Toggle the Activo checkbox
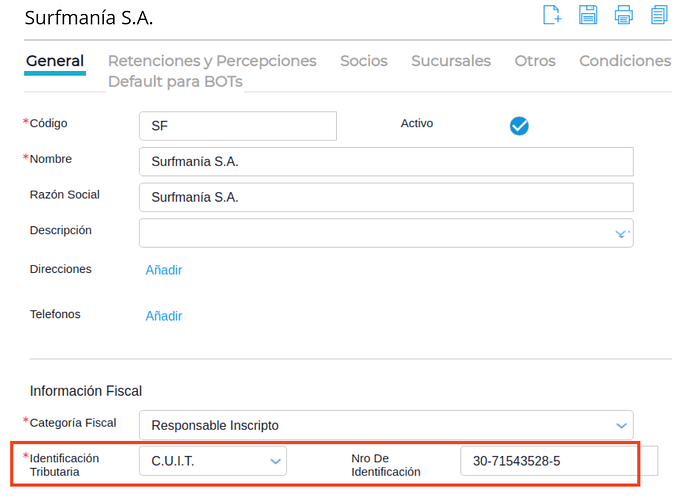The height and width of the screenshot is (499, 689). [519, 126]
